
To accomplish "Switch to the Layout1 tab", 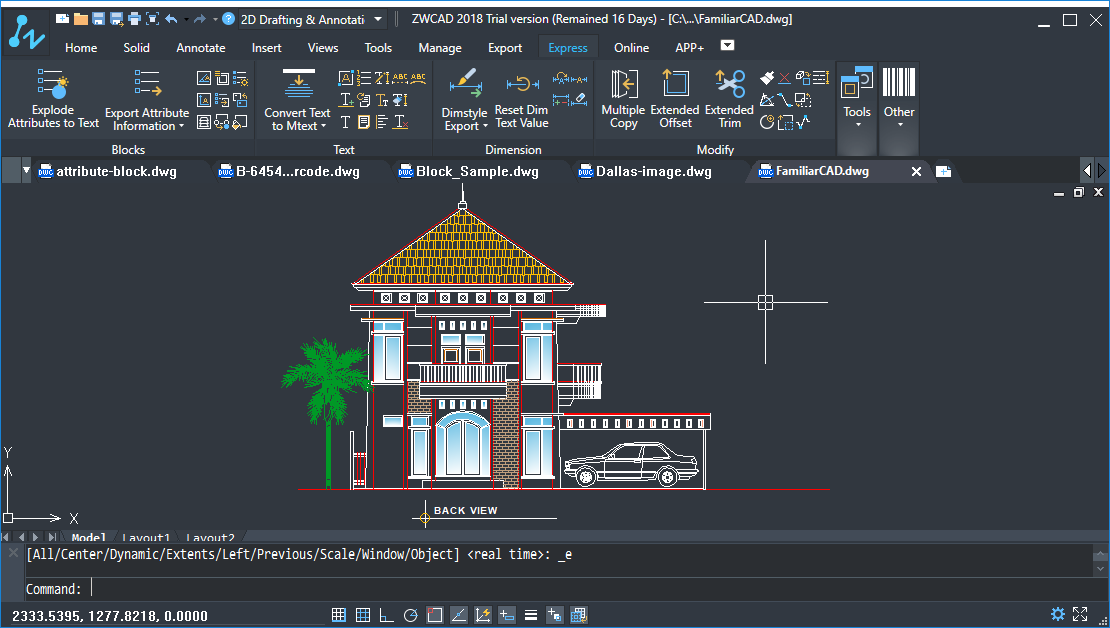I will coord(146,538).
